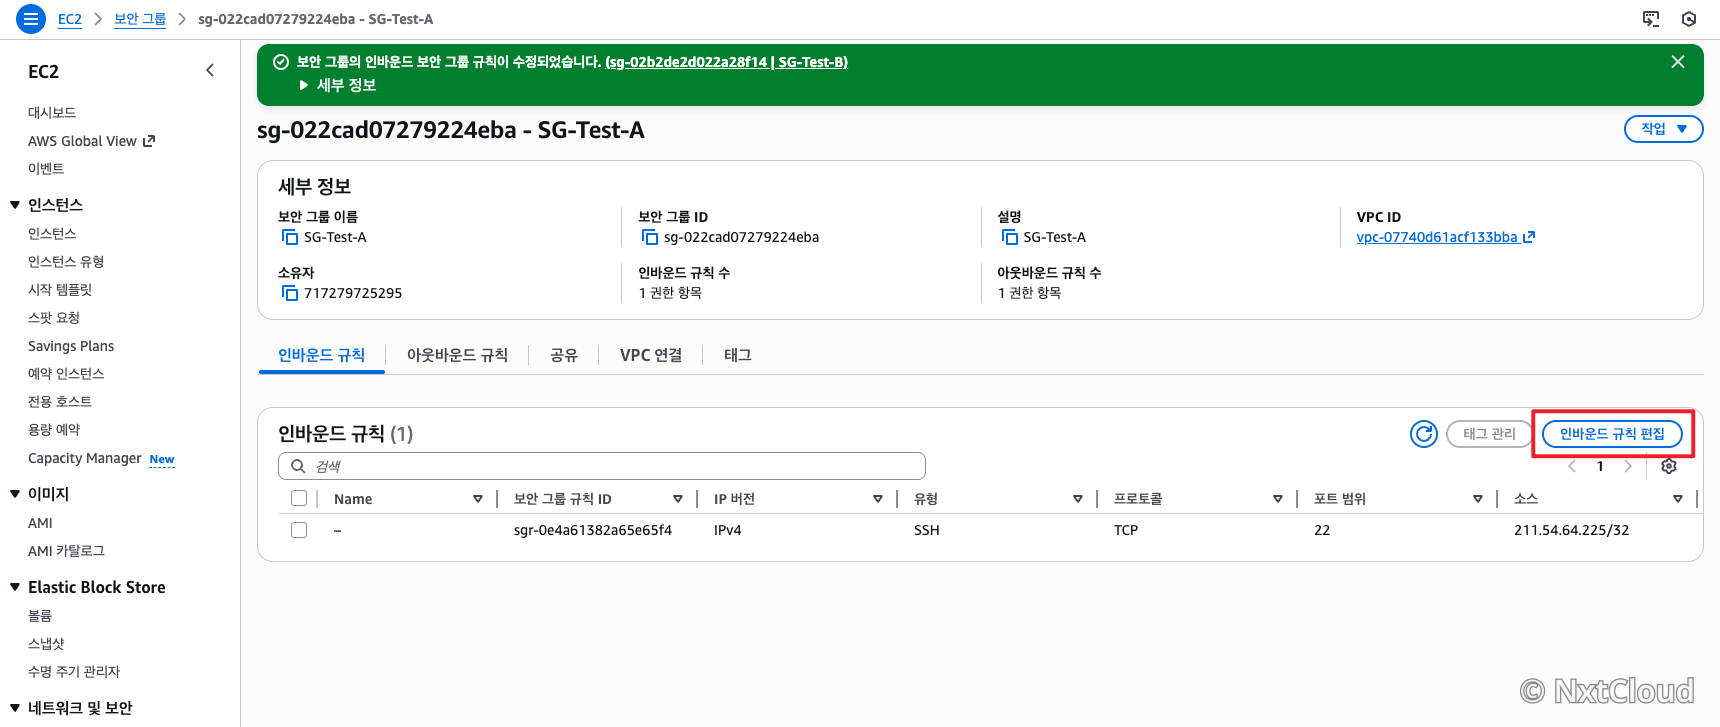Open the 작업 actions dropdown
The width and height of the screenshot is (1720, 727).
click(1663, 129)
